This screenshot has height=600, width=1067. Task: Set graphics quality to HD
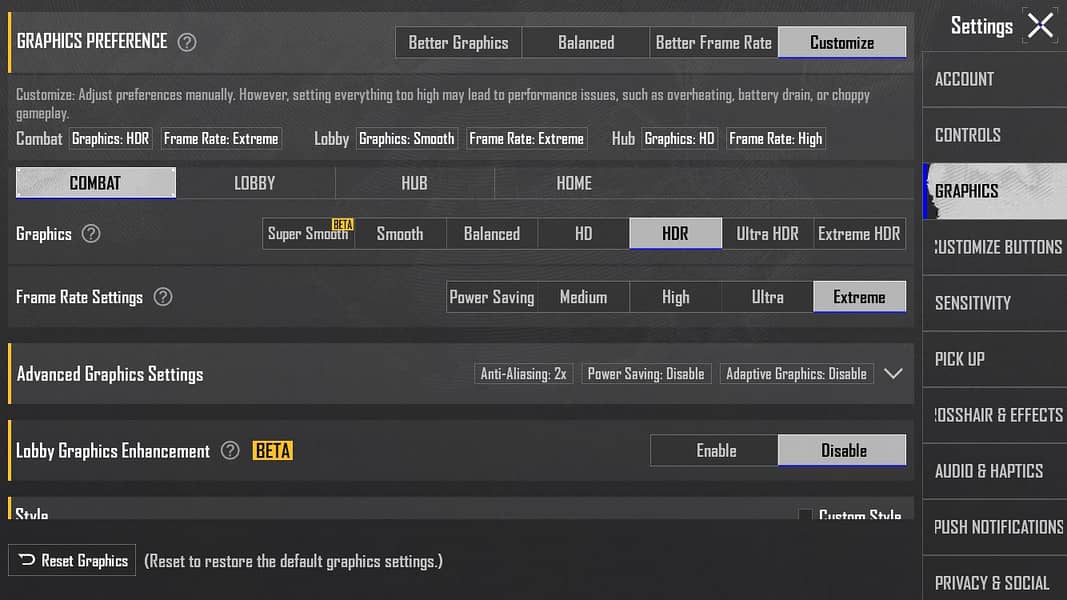point(584,233)
